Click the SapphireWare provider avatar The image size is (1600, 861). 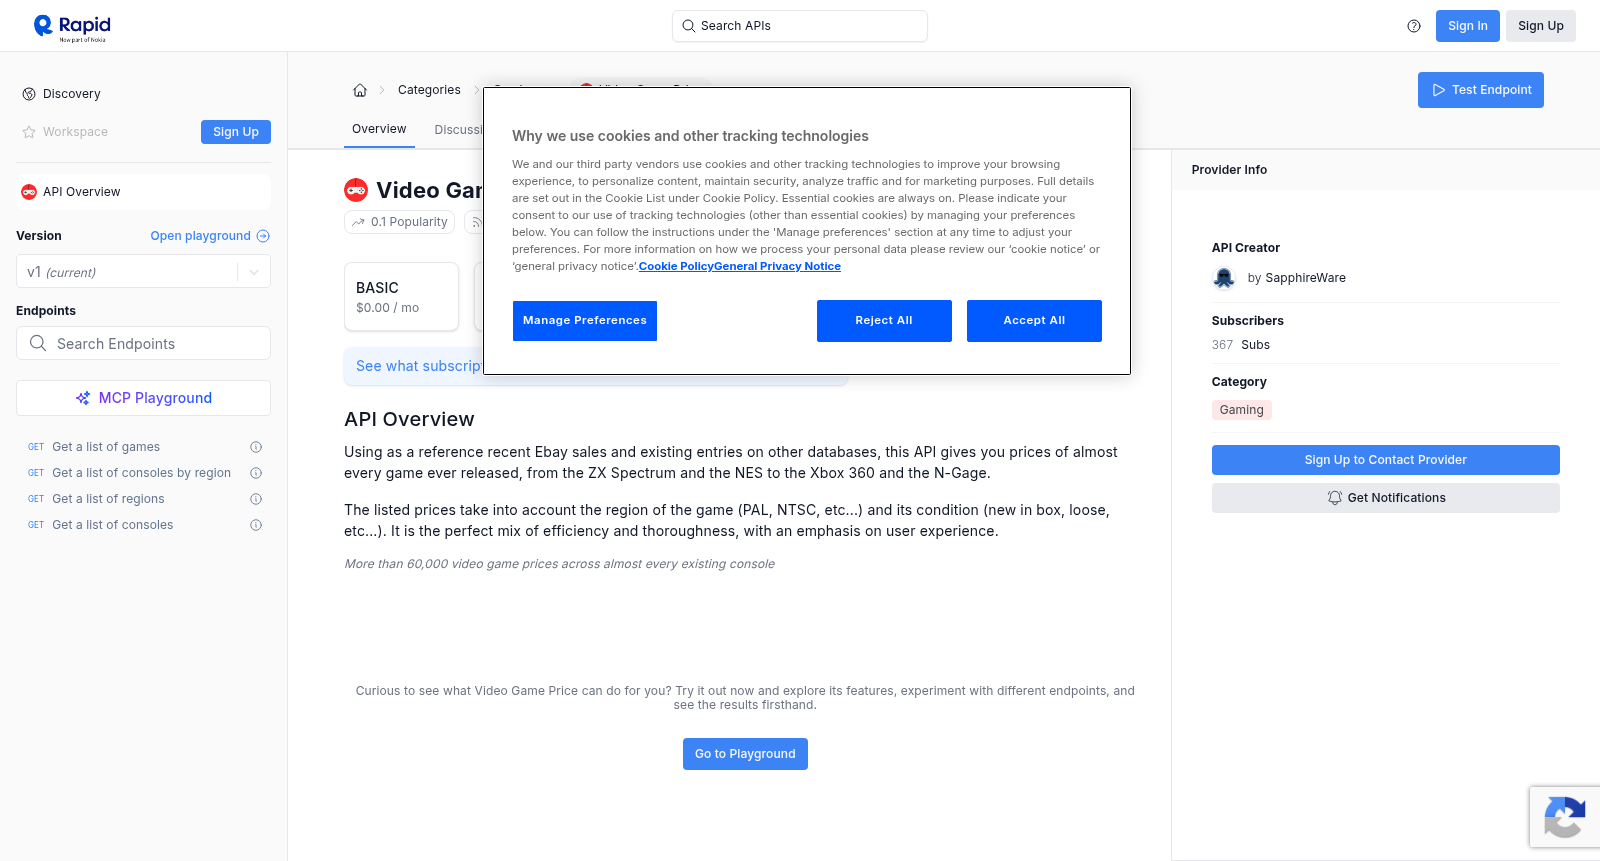[1224, 278]
